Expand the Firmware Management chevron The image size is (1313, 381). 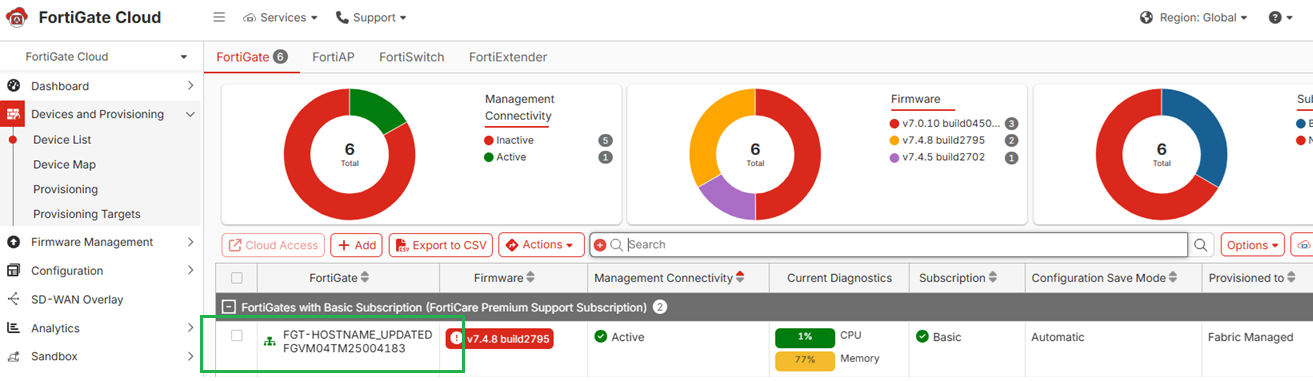[190, 242]
